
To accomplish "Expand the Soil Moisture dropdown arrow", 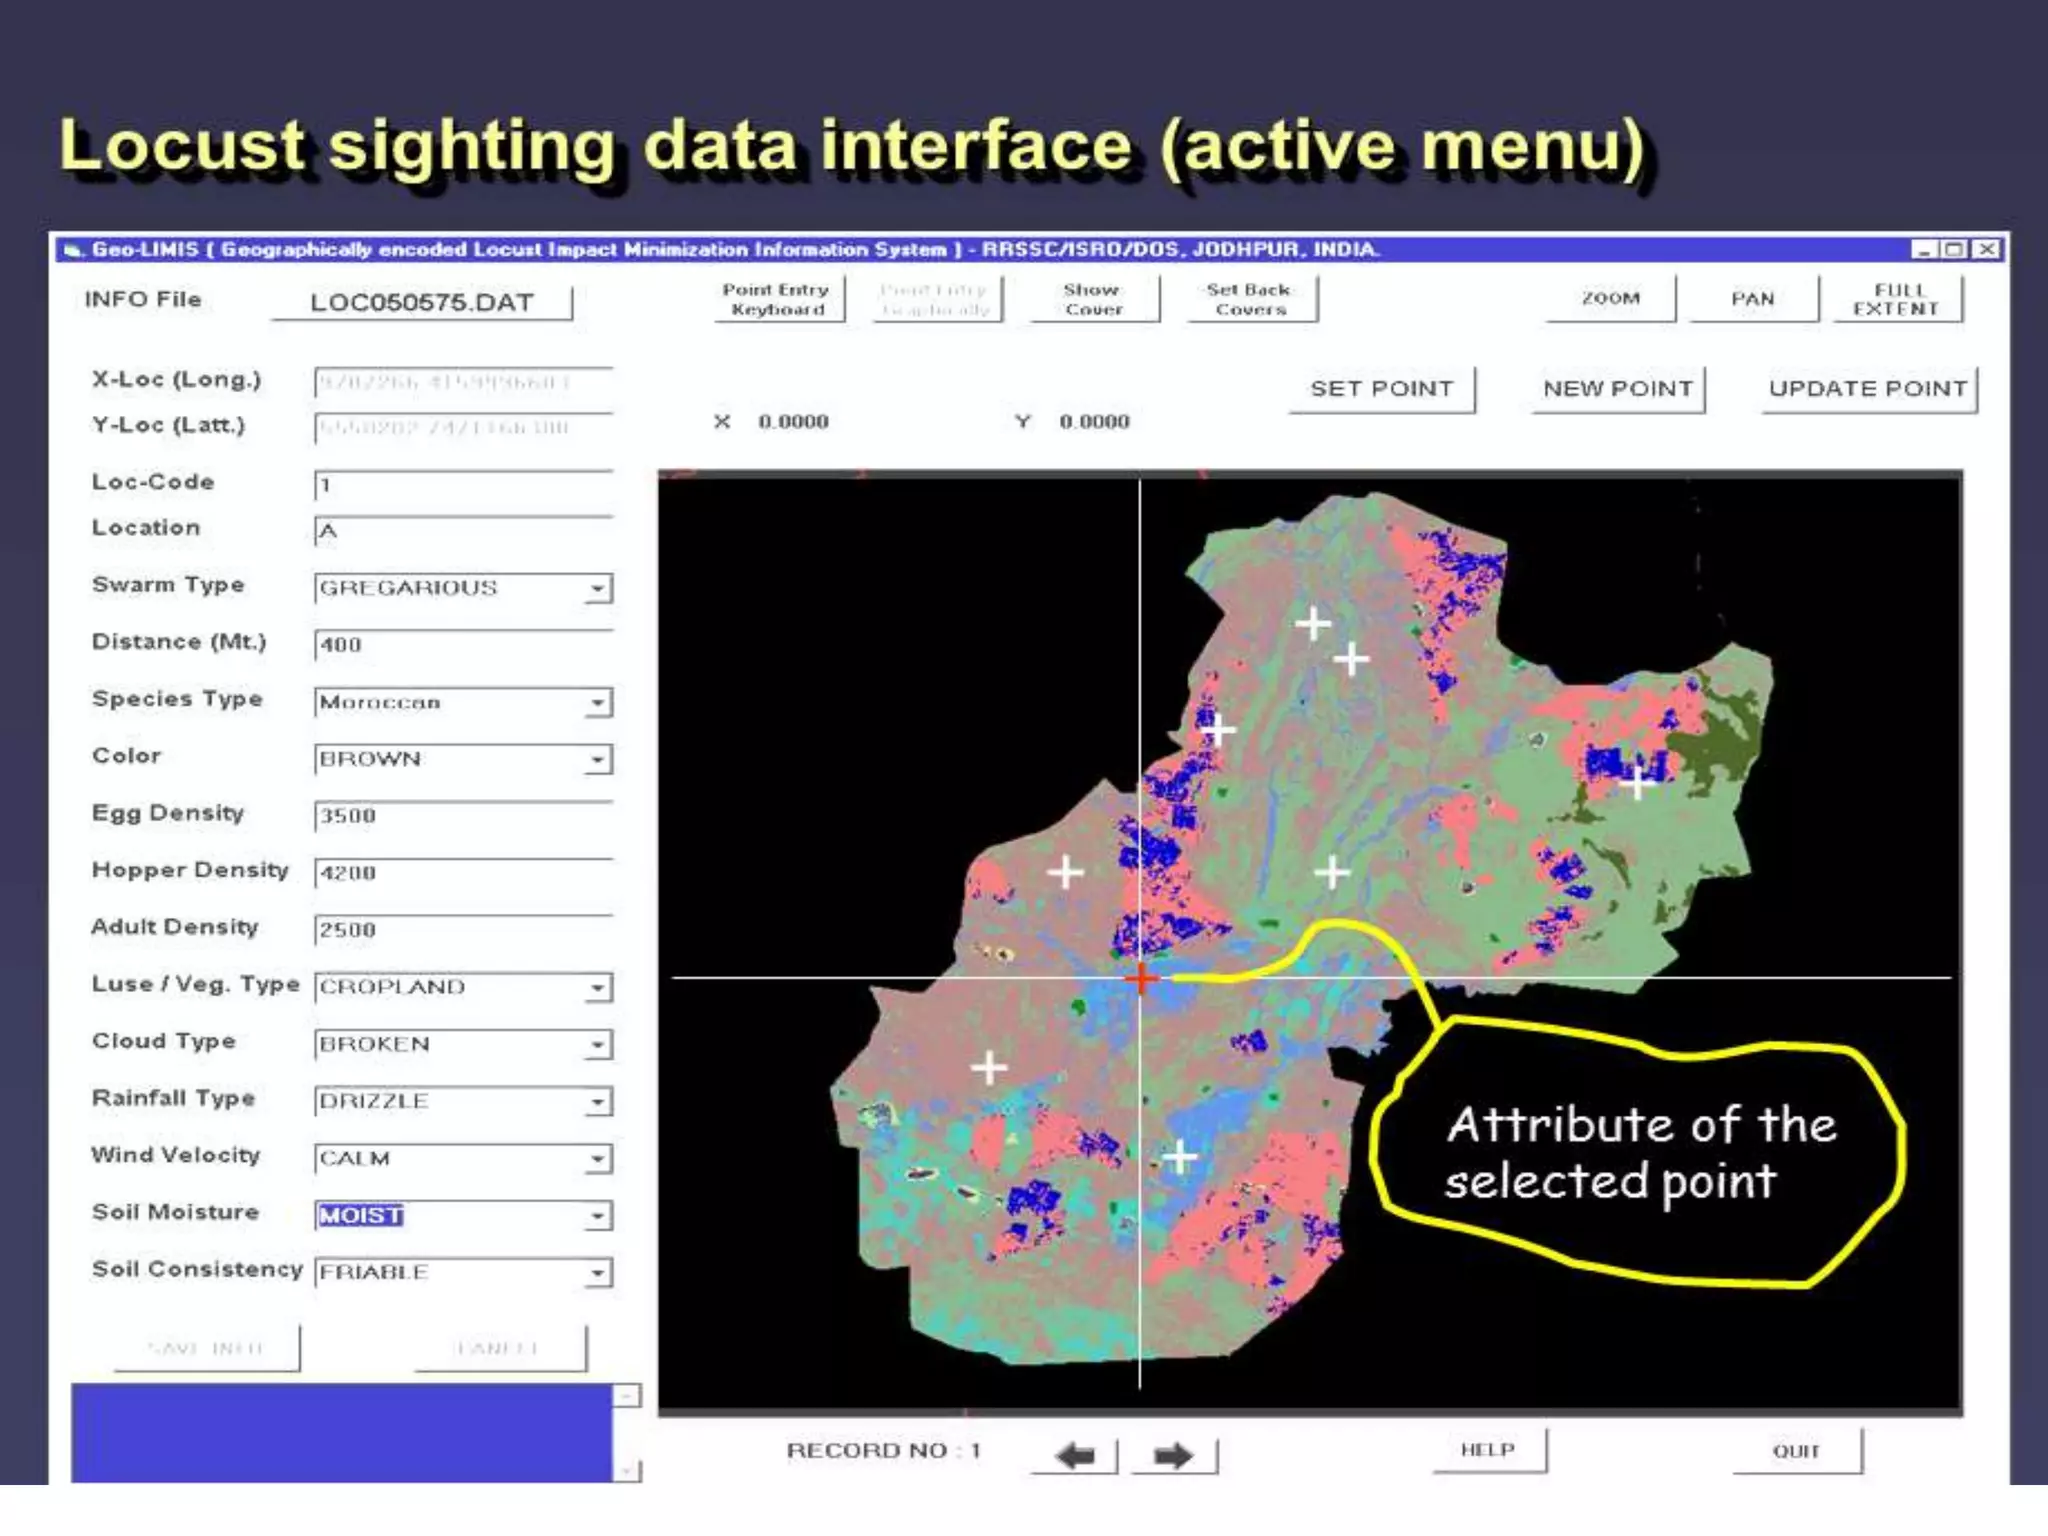I will click(x=597, y=1217).
